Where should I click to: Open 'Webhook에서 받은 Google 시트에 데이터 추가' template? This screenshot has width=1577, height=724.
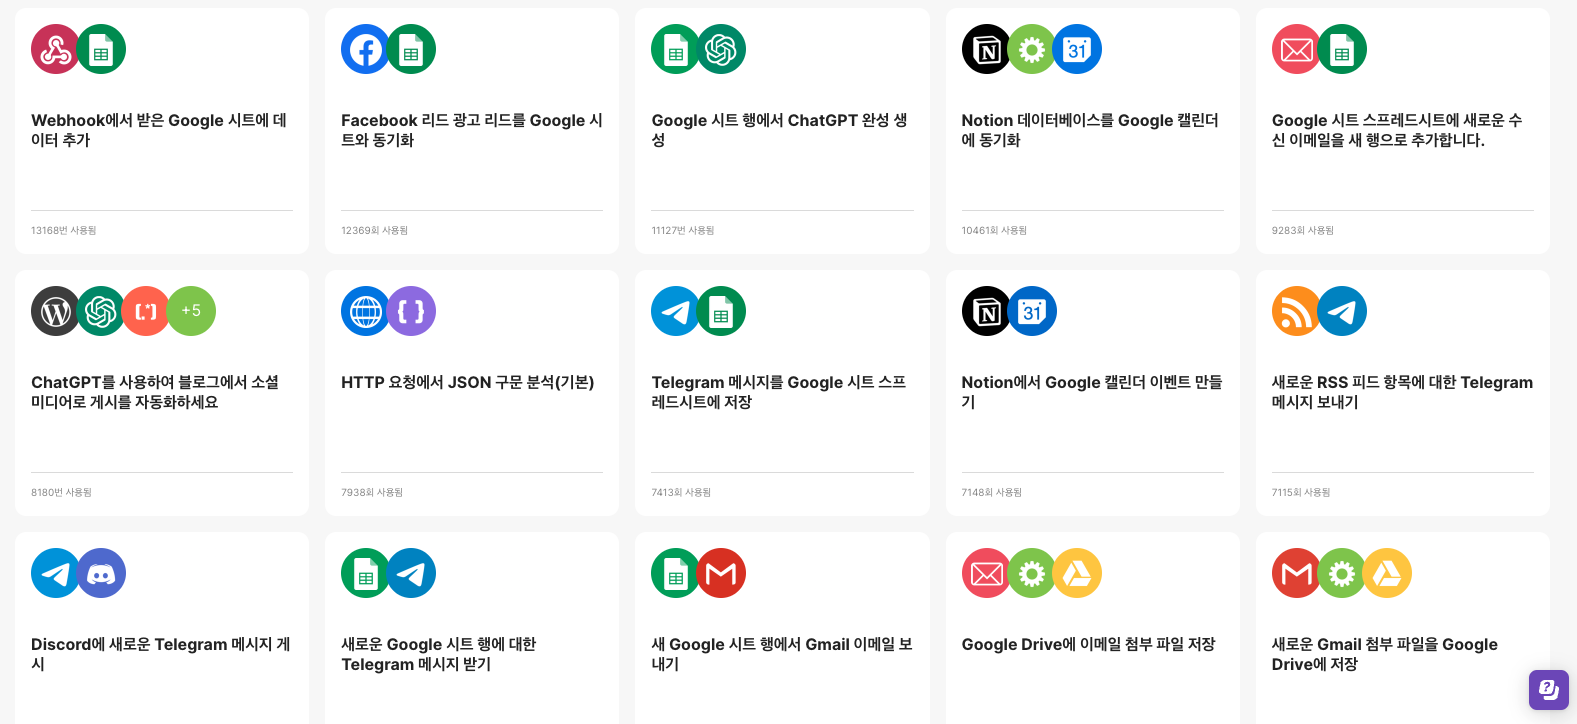tap(160, 130)
